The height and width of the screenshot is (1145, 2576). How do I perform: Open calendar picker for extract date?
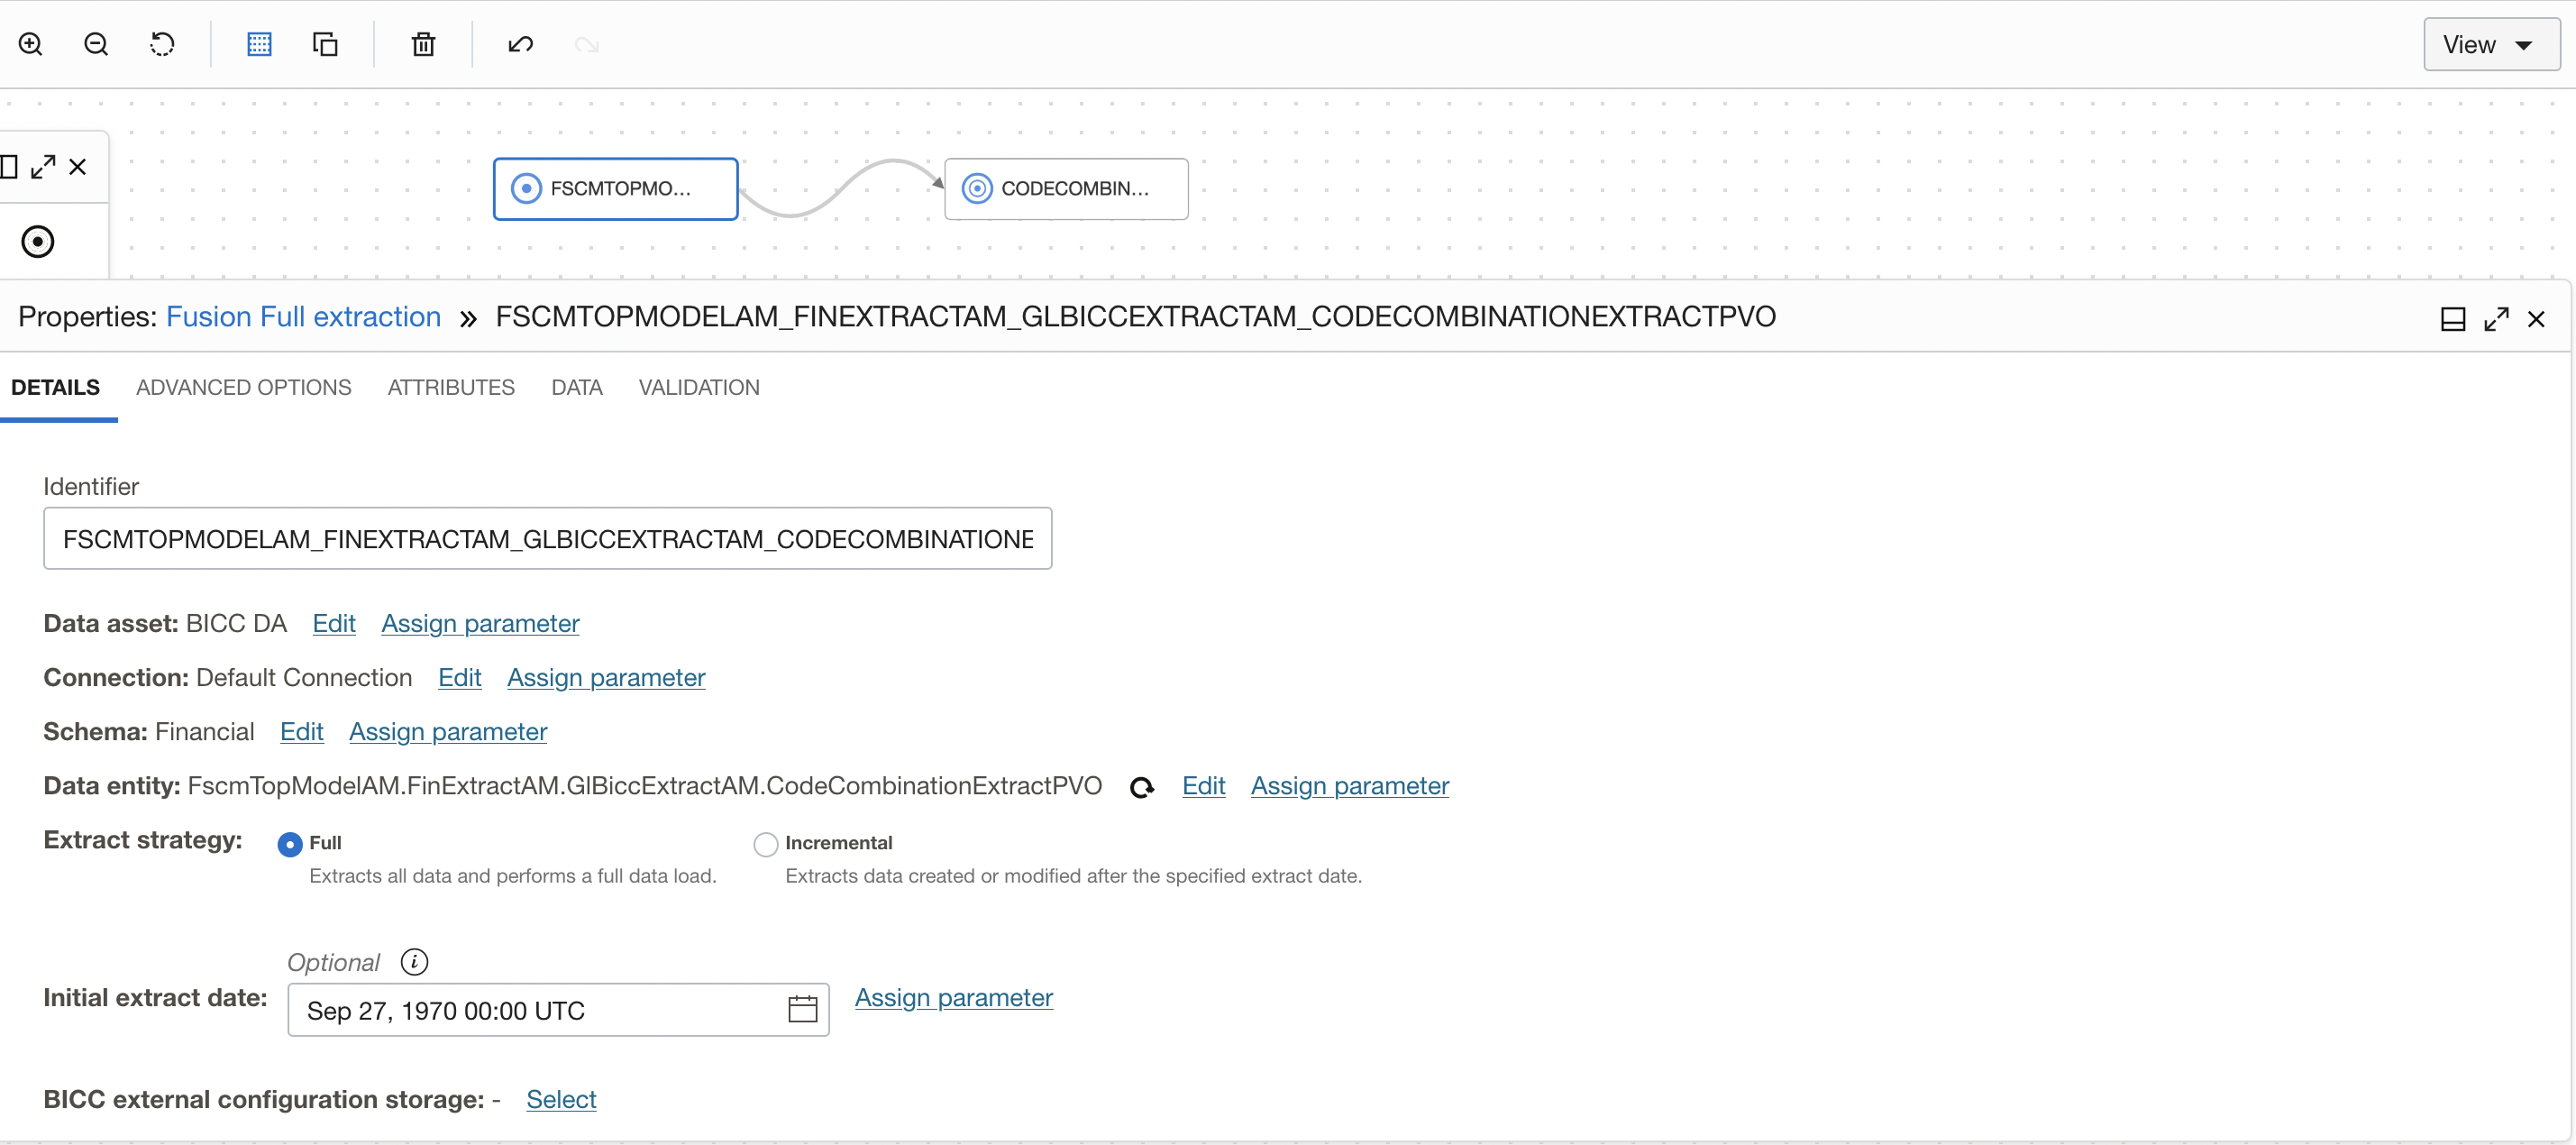pos(802,1009)
